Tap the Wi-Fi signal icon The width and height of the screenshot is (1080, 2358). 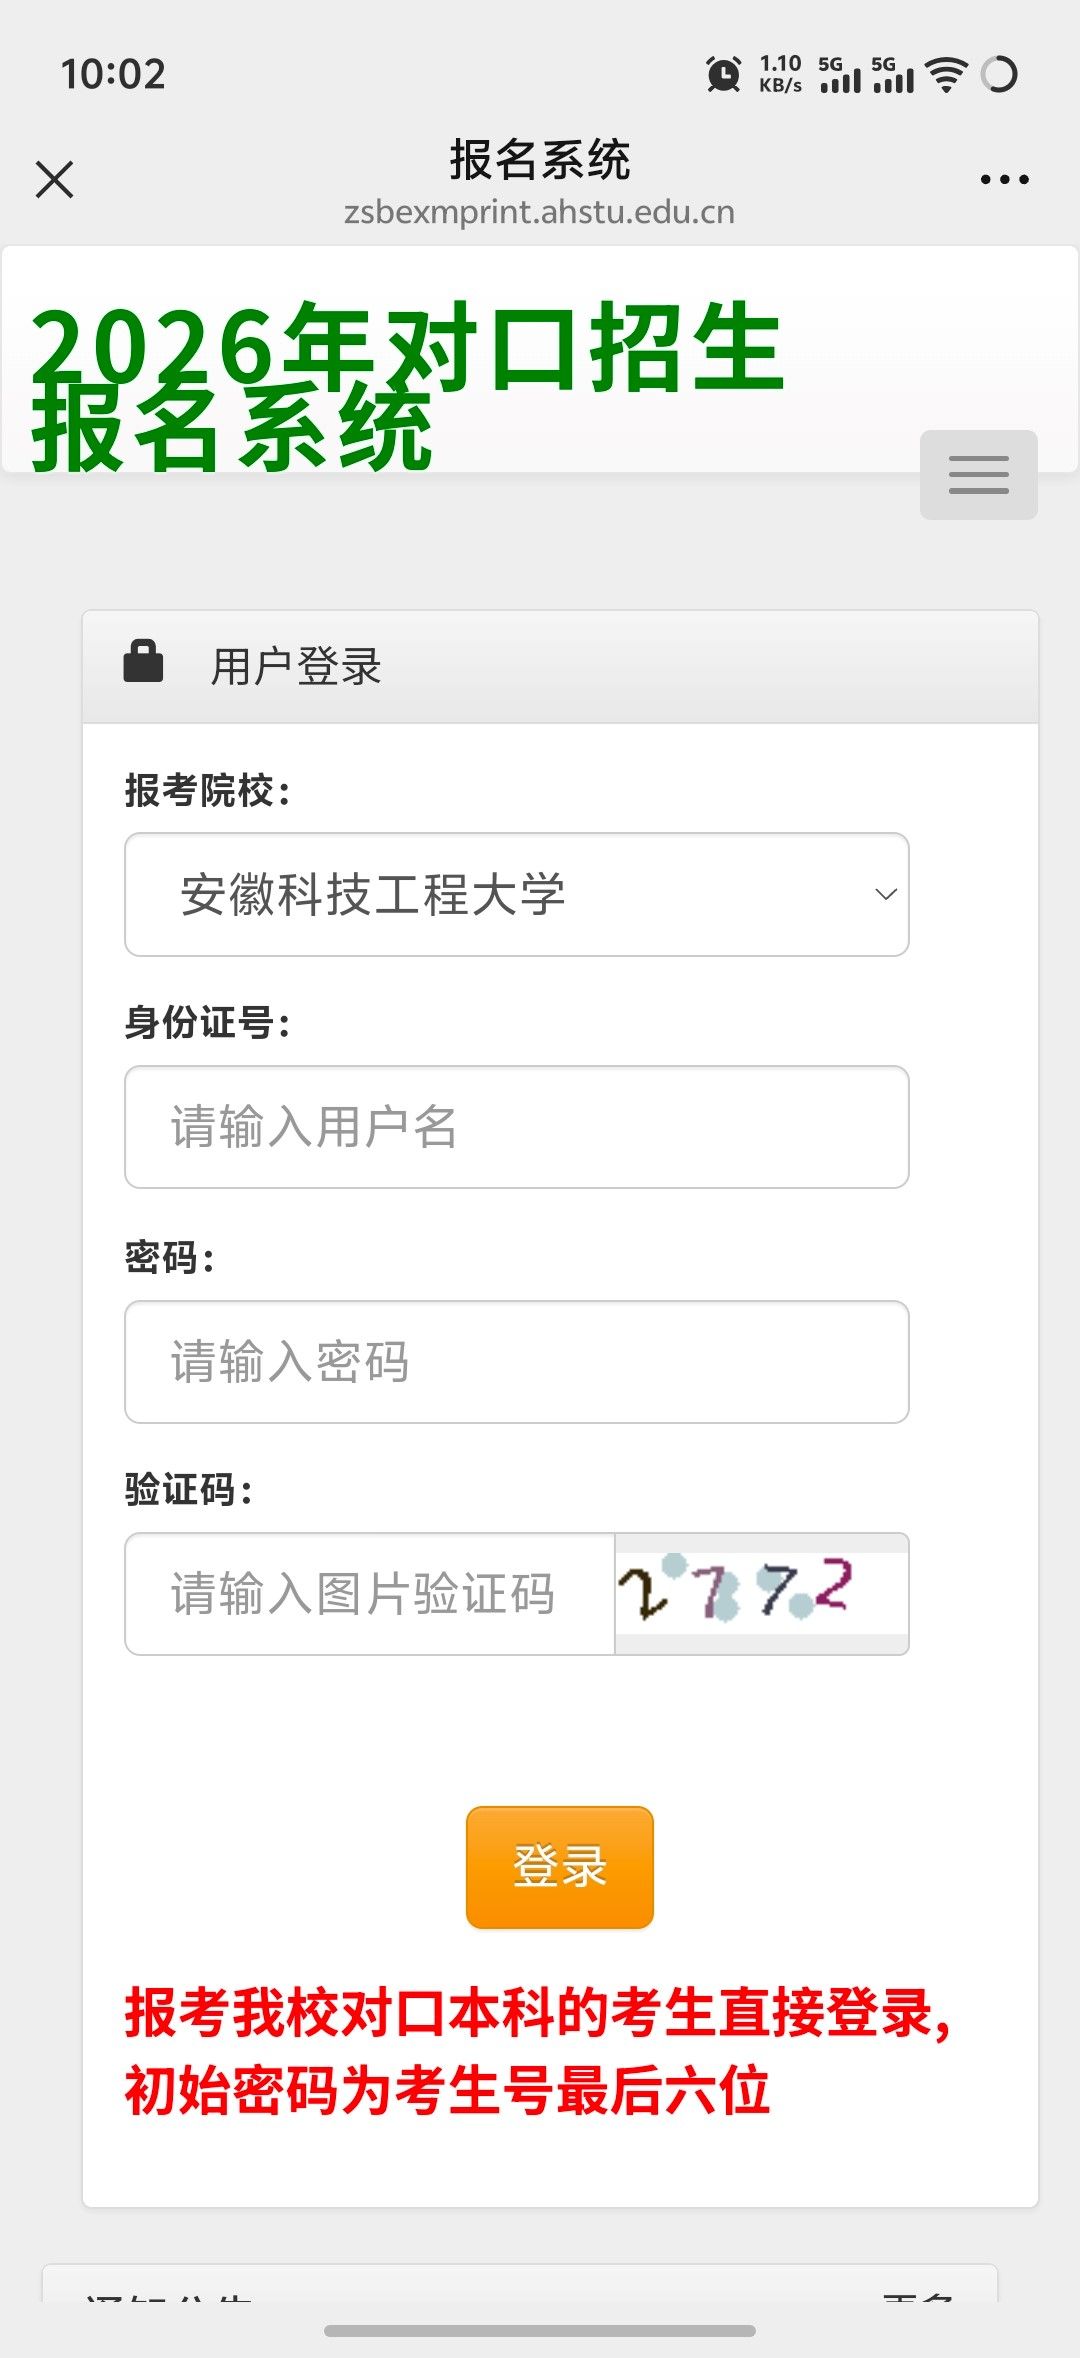coord(946,74)
